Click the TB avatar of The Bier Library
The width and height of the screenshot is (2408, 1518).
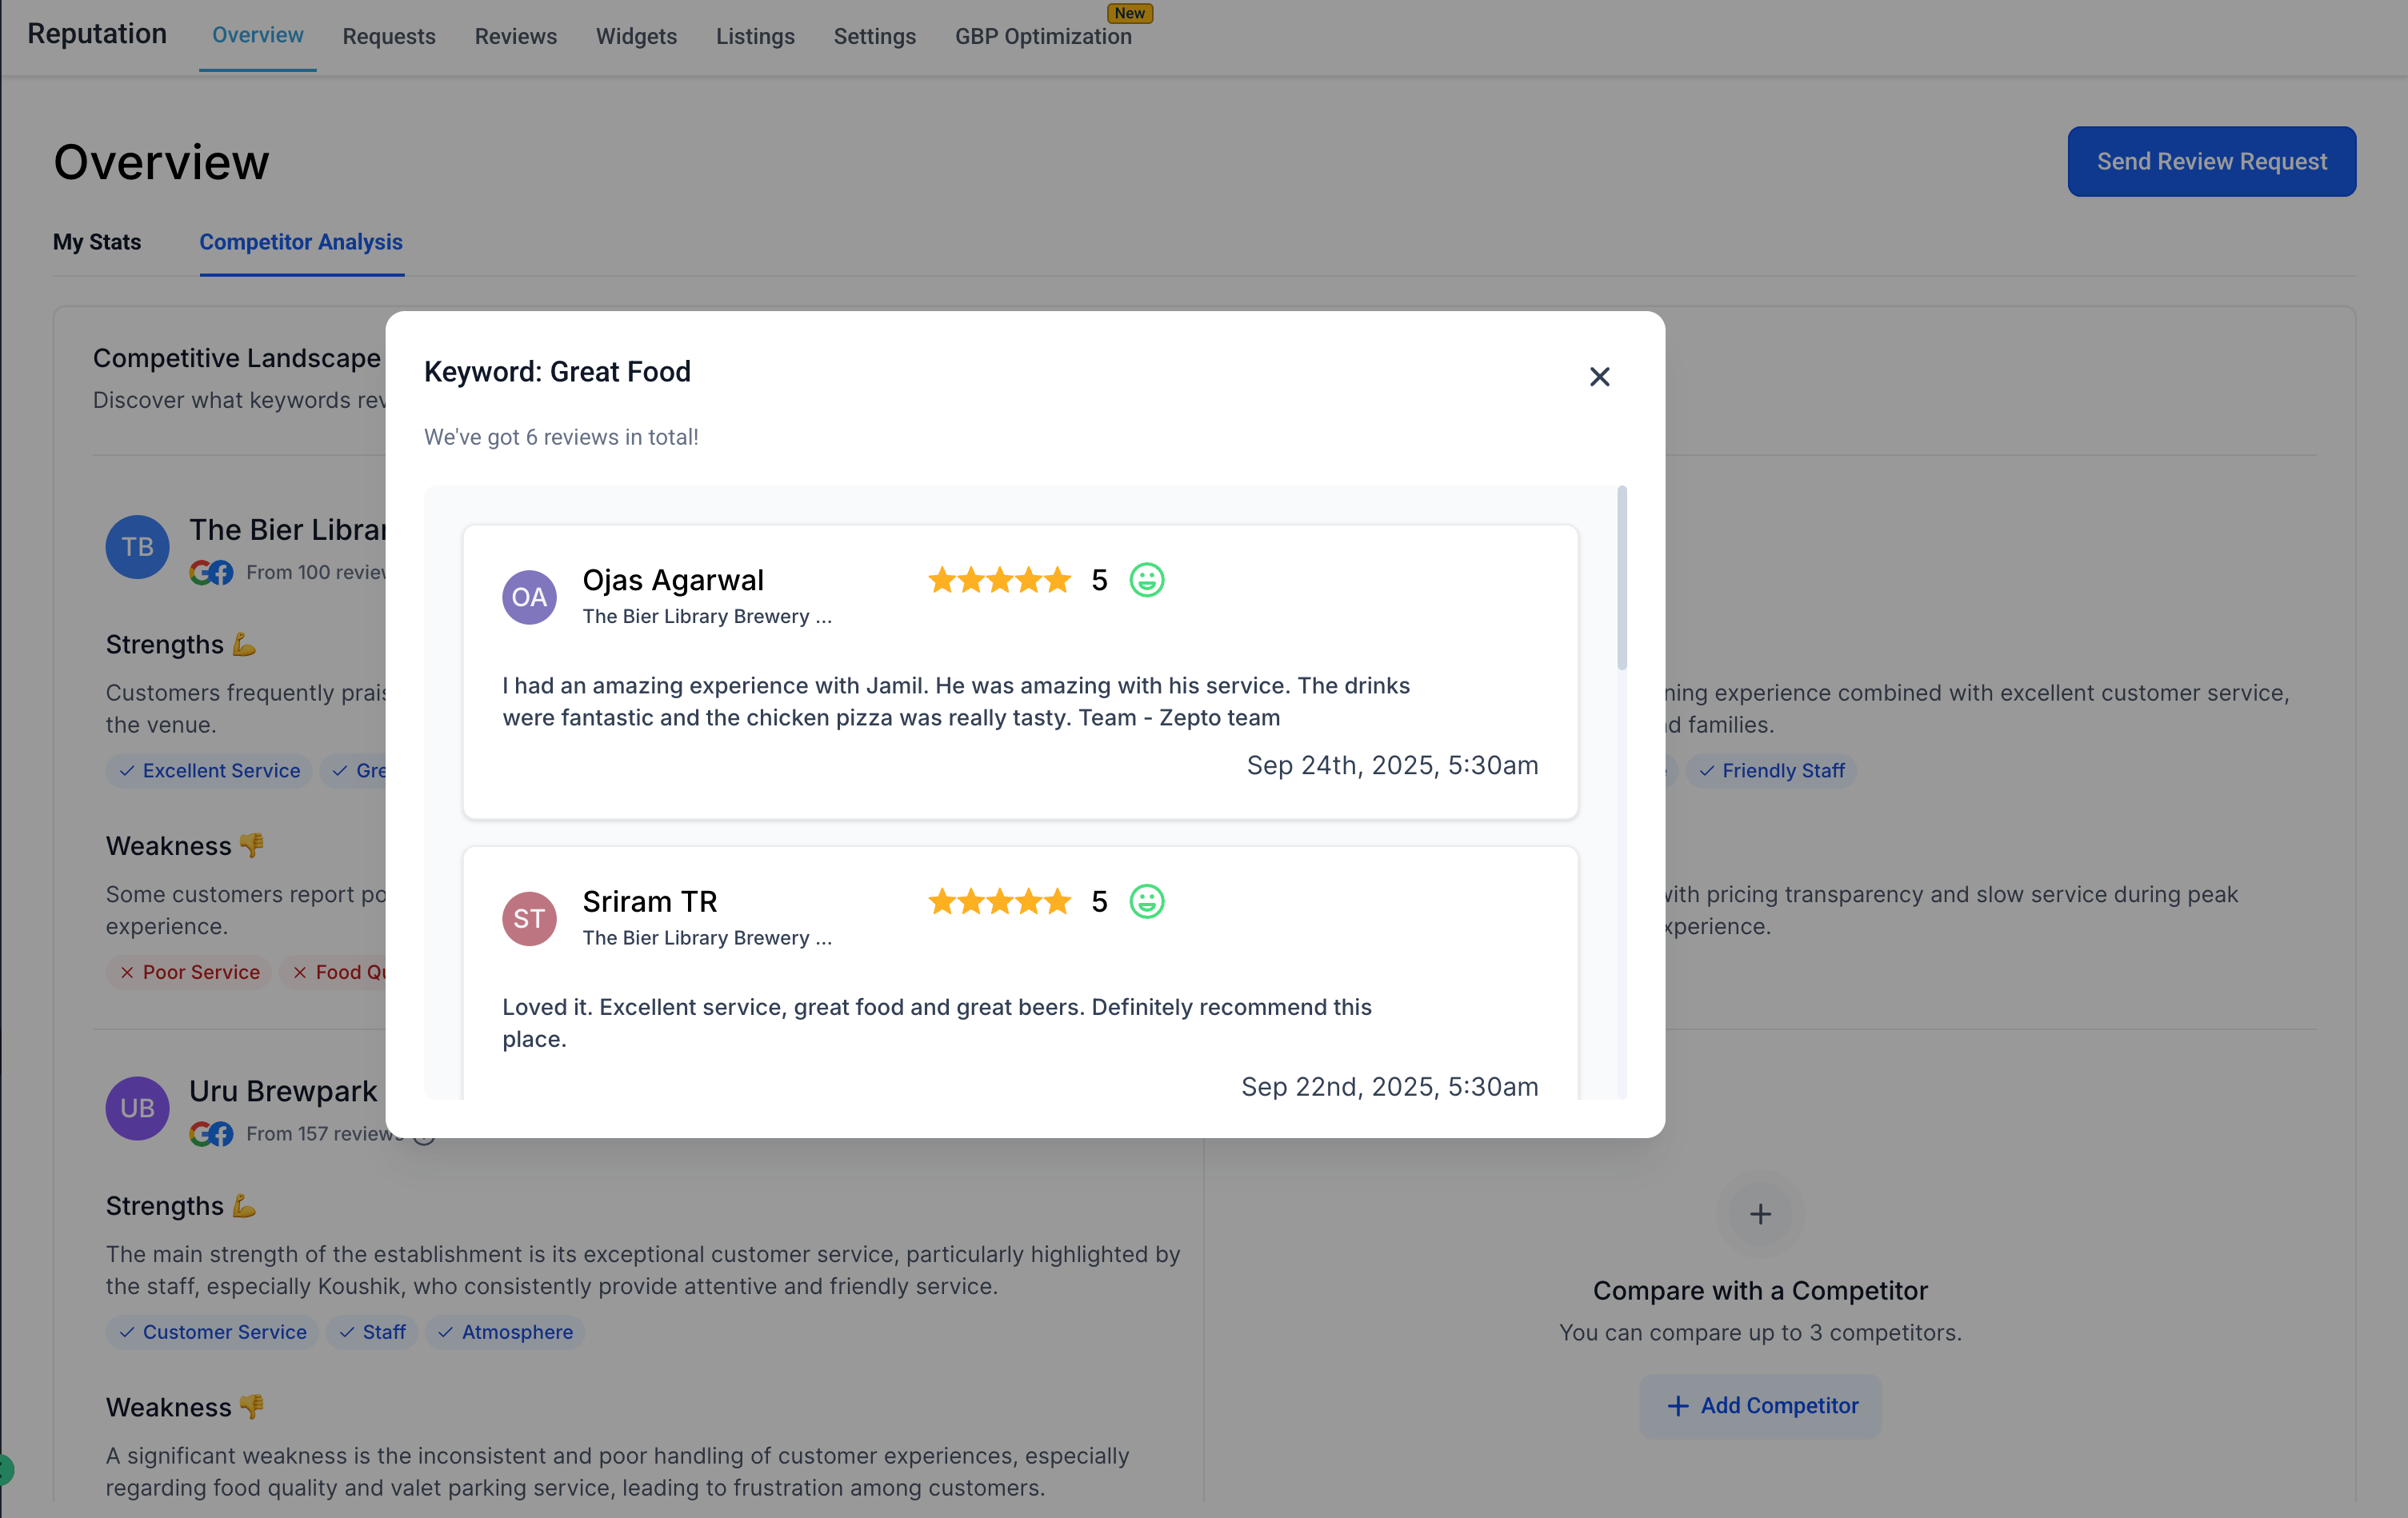[137, 546]
